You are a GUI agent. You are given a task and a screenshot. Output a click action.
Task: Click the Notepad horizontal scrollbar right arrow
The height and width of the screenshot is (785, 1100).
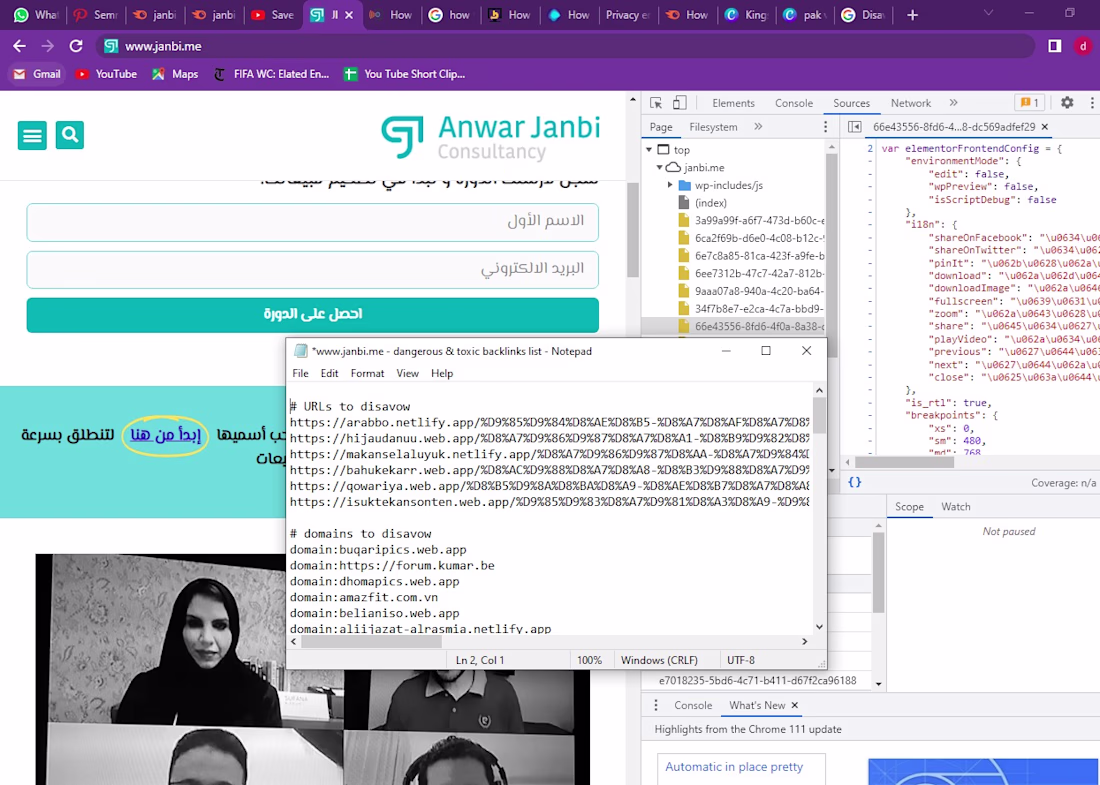[805, 641]
